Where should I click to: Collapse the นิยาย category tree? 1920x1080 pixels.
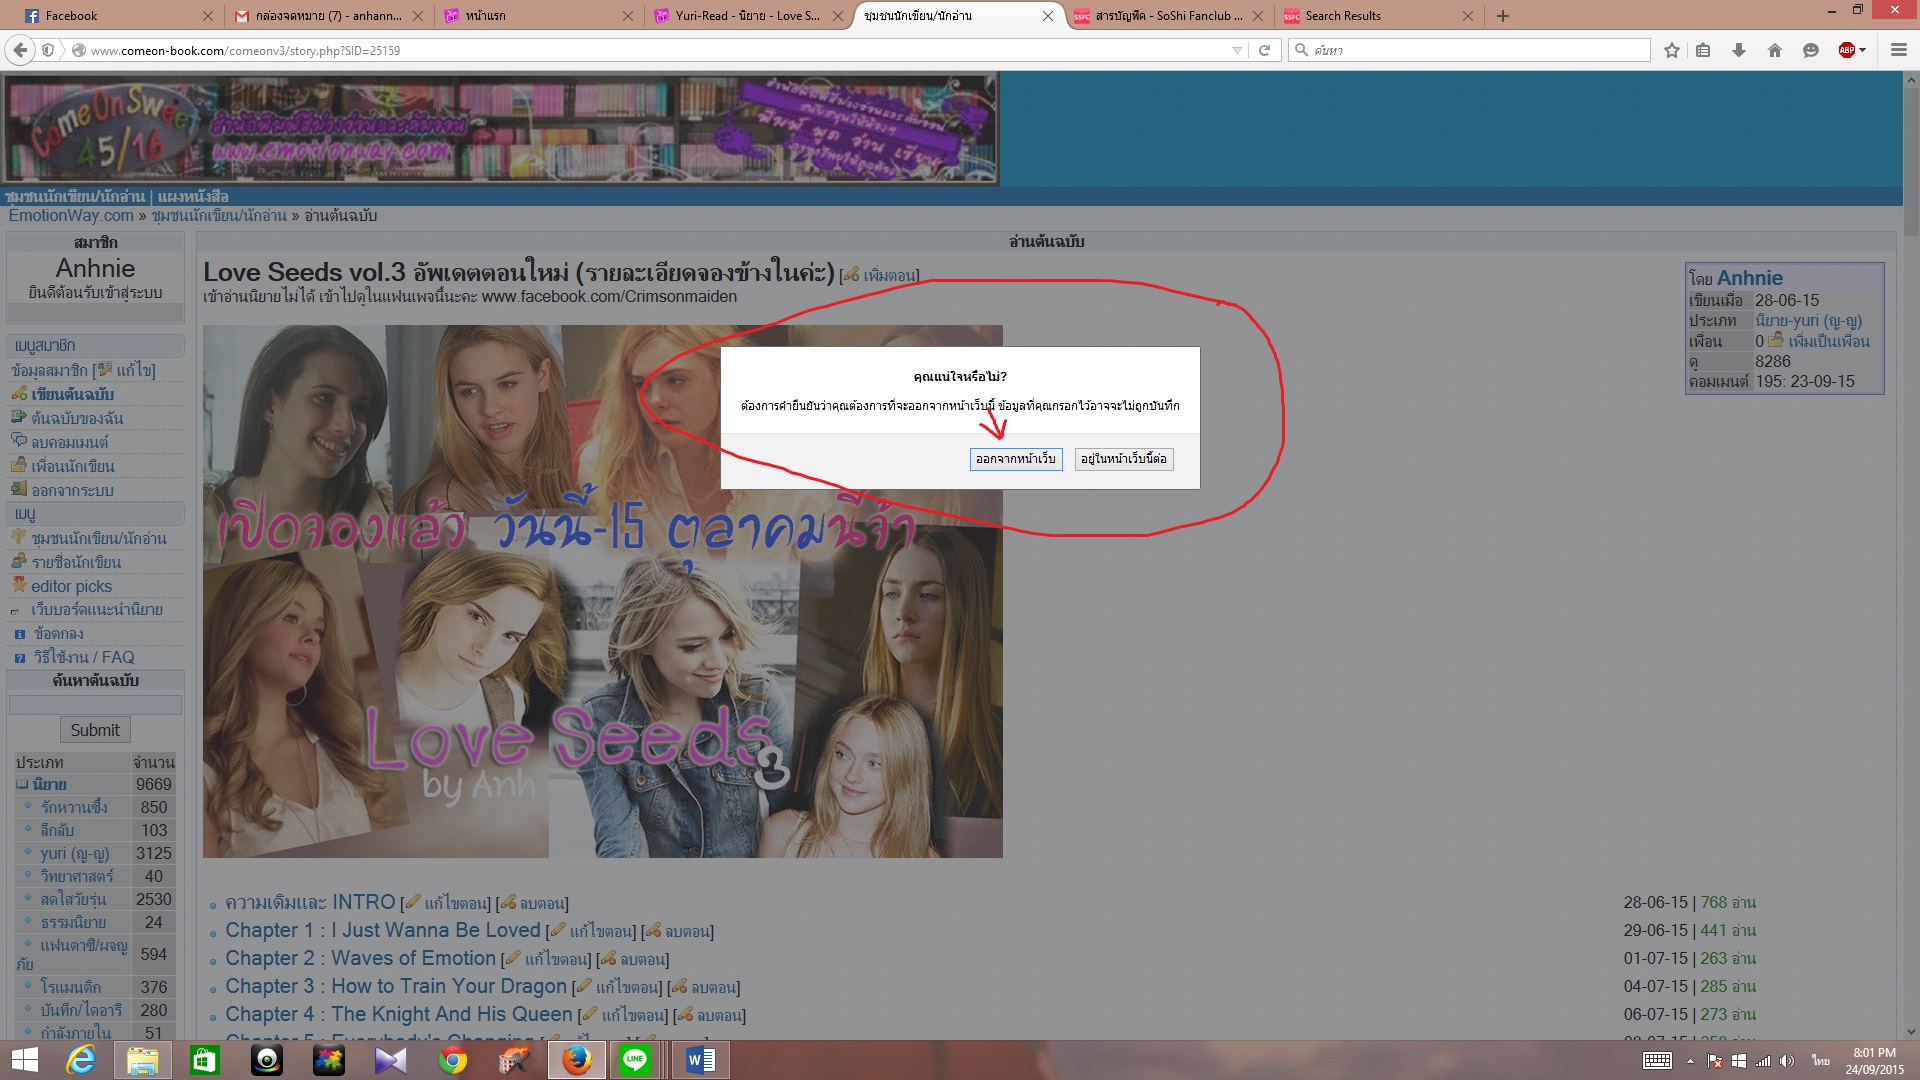[x=22, y=785]
